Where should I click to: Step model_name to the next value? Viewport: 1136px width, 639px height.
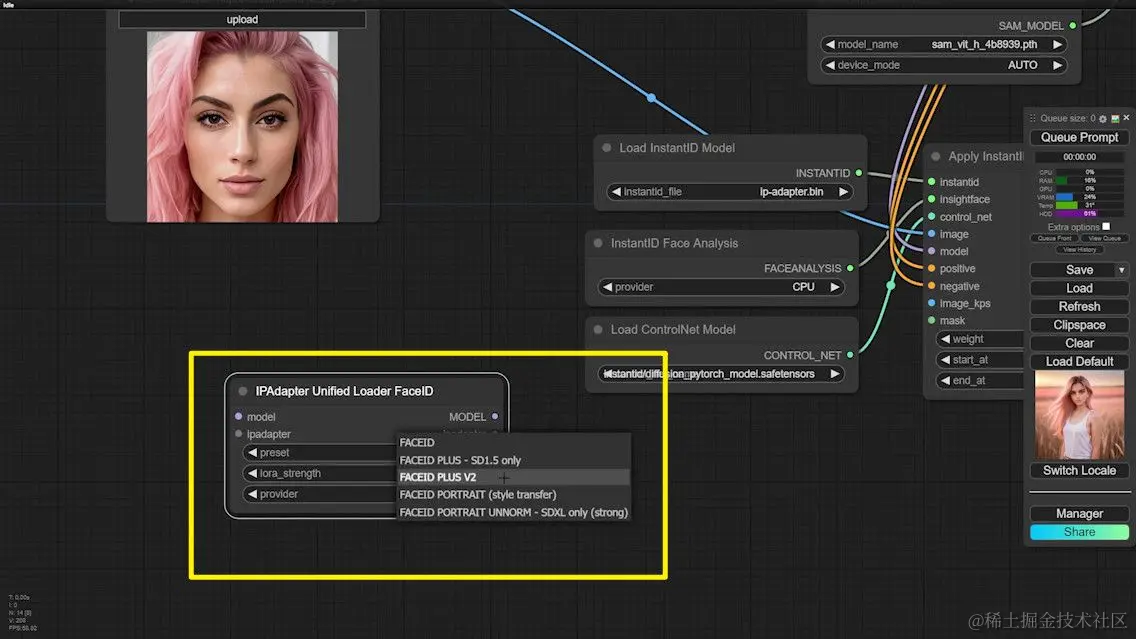click(x=1057, y=44)
